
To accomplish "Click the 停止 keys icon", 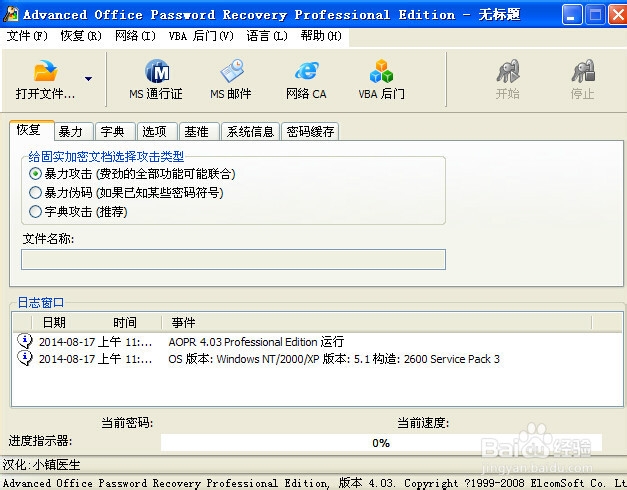I will click(x=583, y=71).
